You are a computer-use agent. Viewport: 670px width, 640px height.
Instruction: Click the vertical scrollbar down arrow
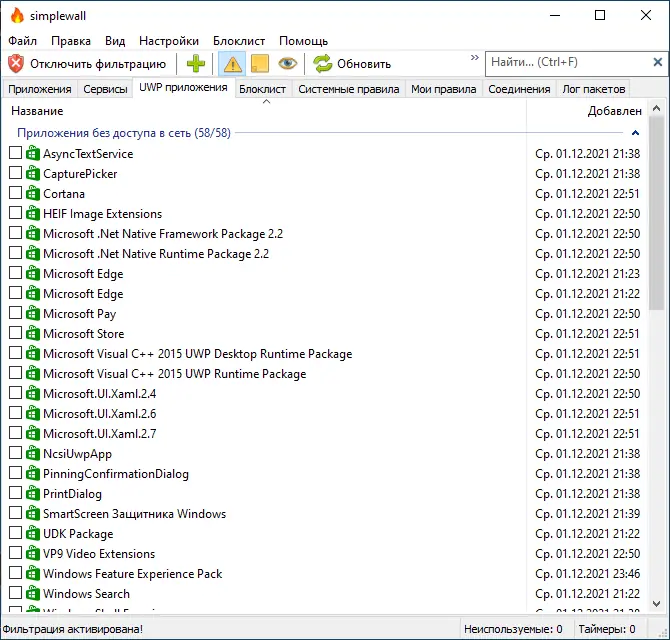pos(657,604)
